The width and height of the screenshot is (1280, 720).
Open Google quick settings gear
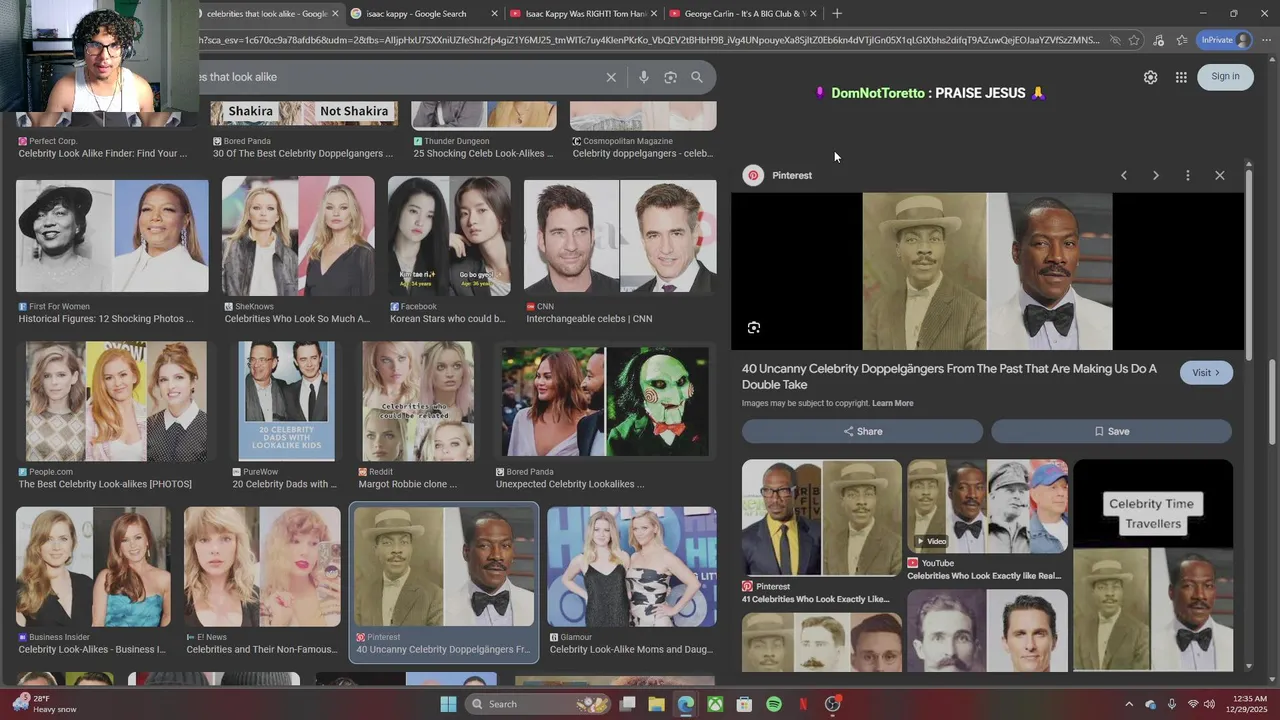coord(1150,77)
